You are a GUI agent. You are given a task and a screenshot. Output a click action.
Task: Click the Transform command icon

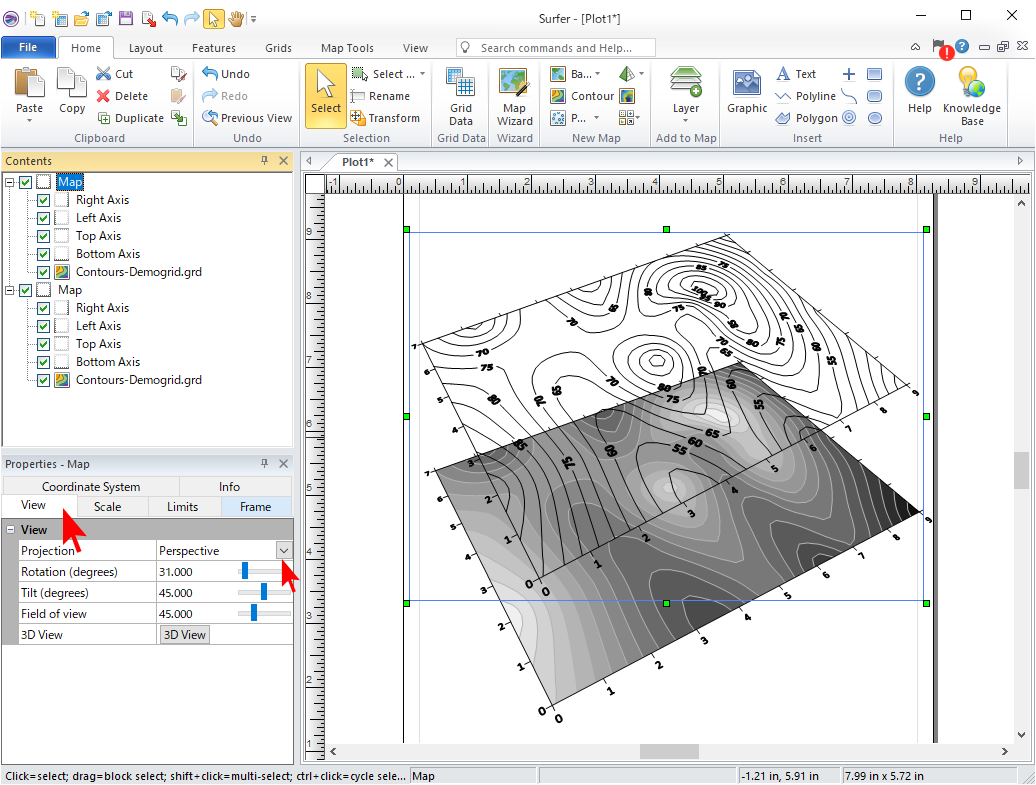[x=358, y=118]
